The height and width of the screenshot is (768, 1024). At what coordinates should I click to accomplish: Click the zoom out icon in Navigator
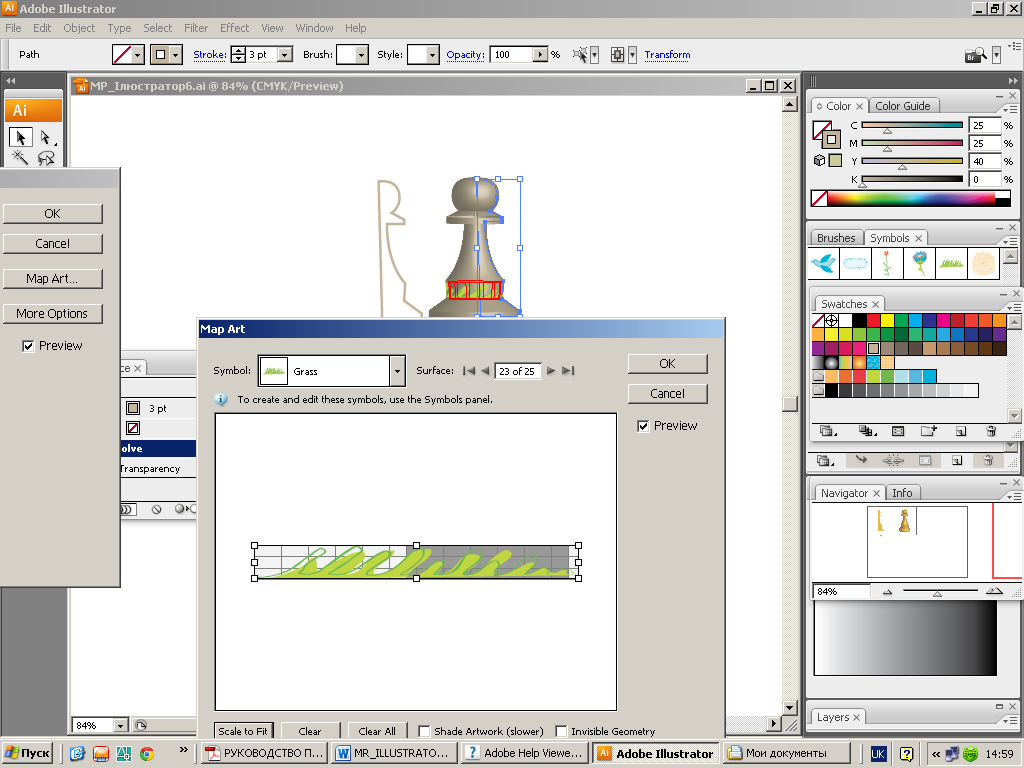click(x=887, y=592)
